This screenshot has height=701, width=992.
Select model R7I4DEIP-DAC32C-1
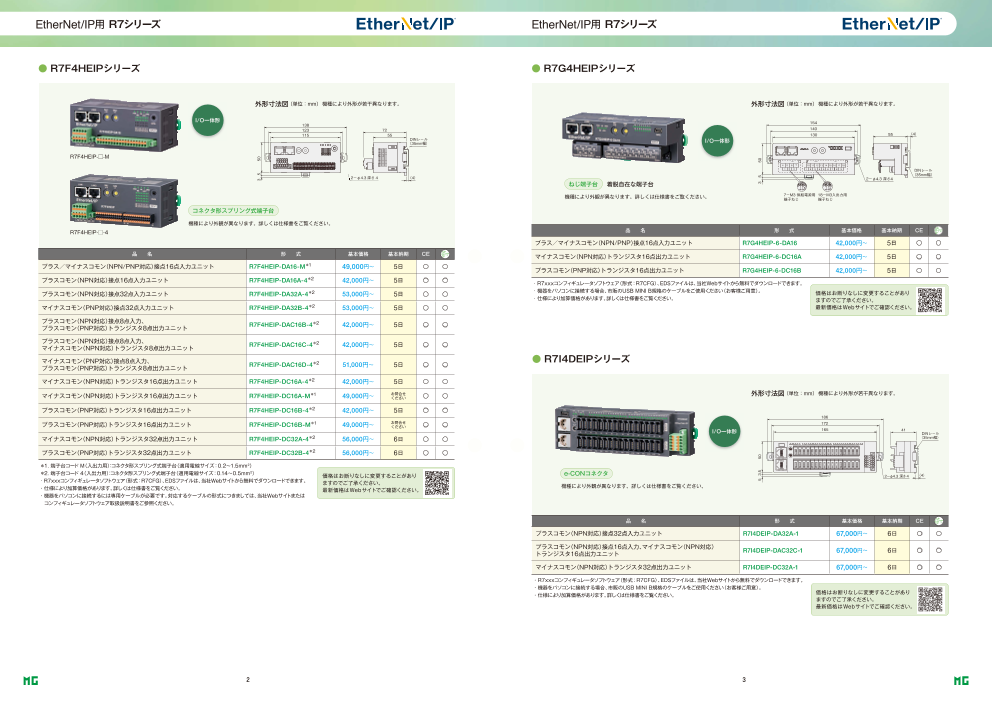pyautogui.click(x=772, y=550)
